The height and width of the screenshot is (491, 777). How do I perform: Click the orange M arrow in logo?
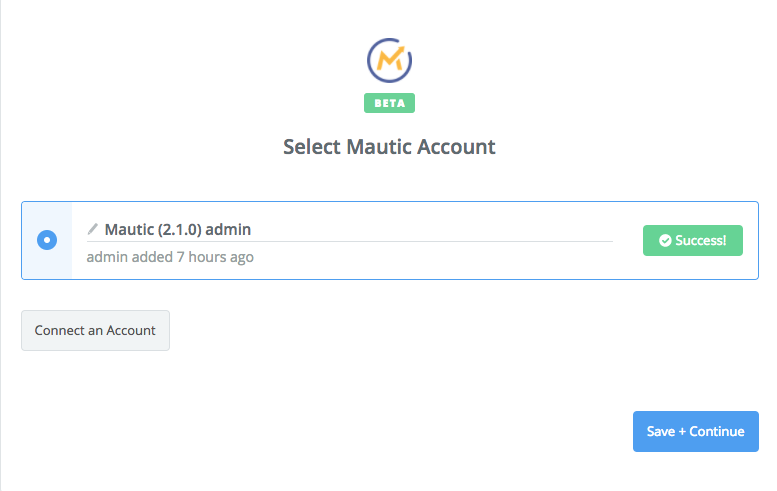(391, 59)
